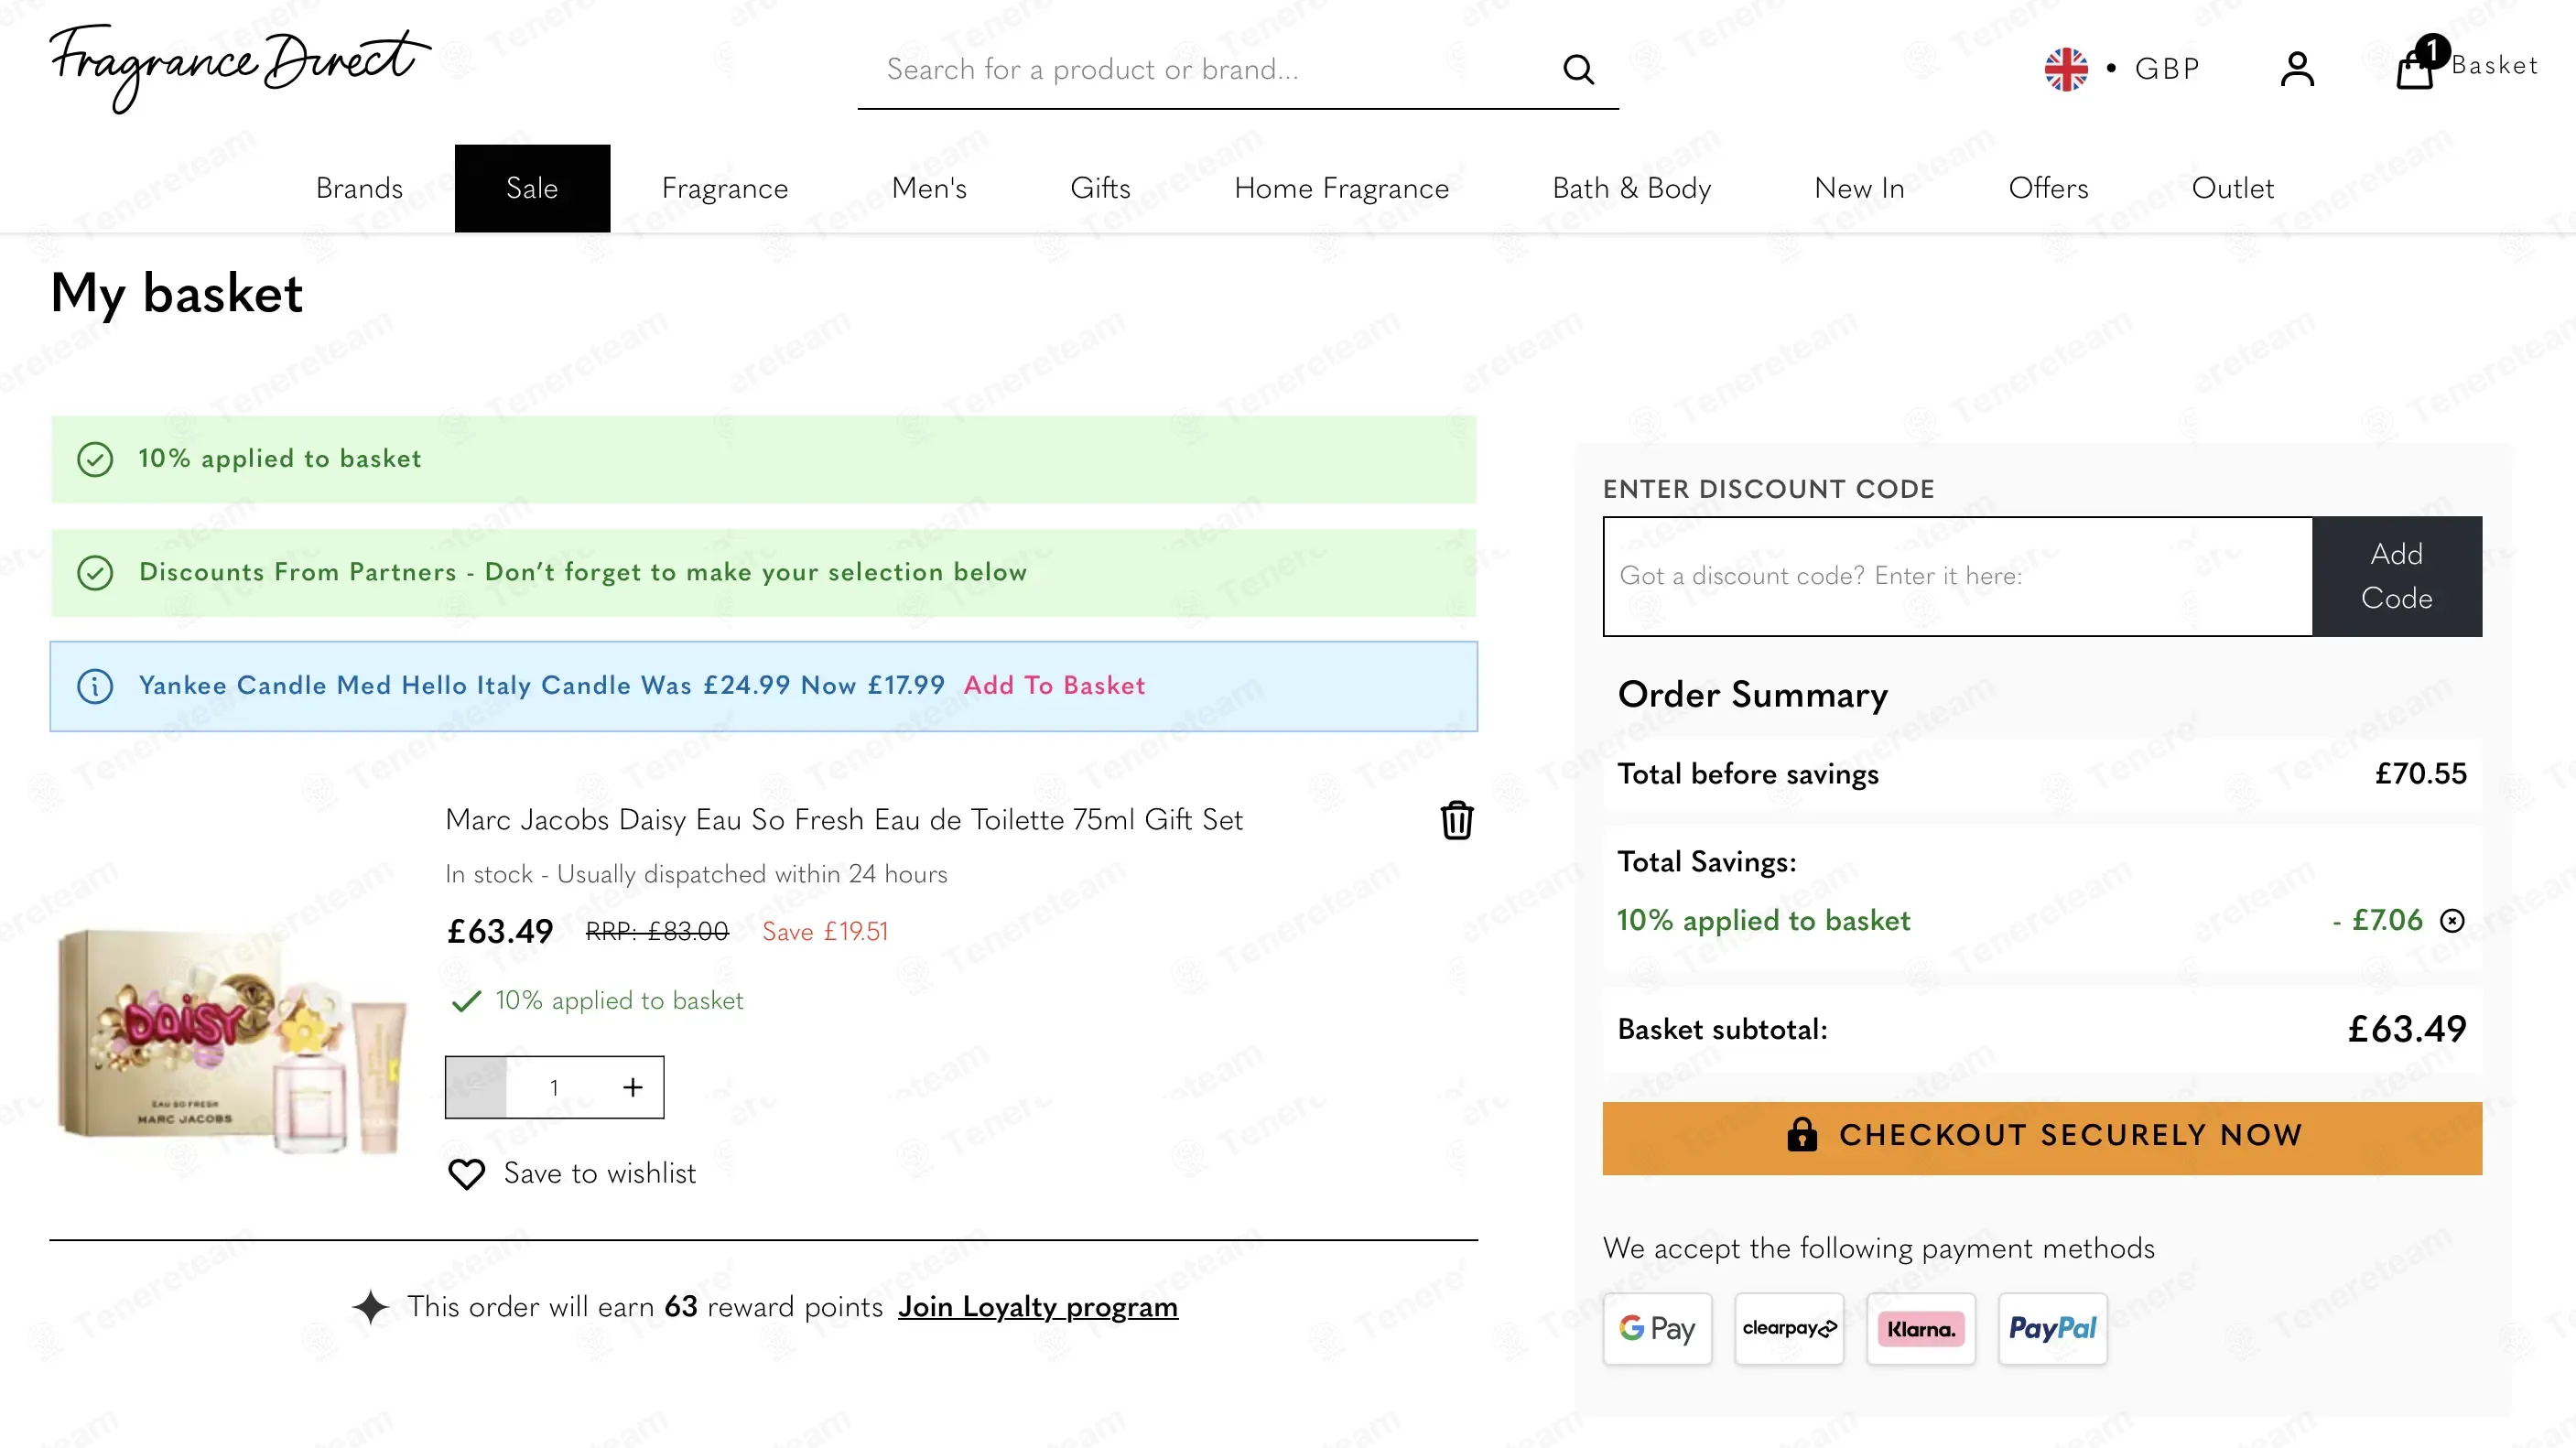
Task: Open the account profile icon
Action: coord(2297,69)
